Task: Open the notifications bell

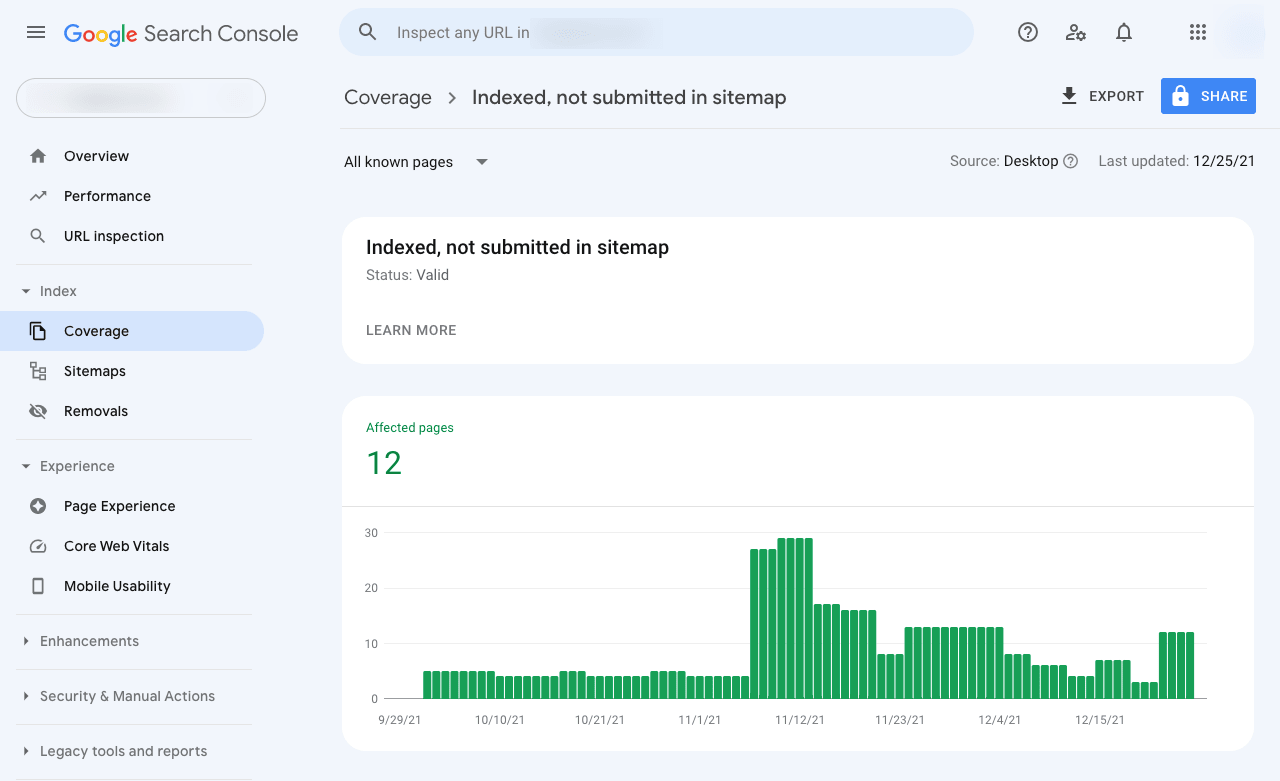Action: (x=1124, y=32)
